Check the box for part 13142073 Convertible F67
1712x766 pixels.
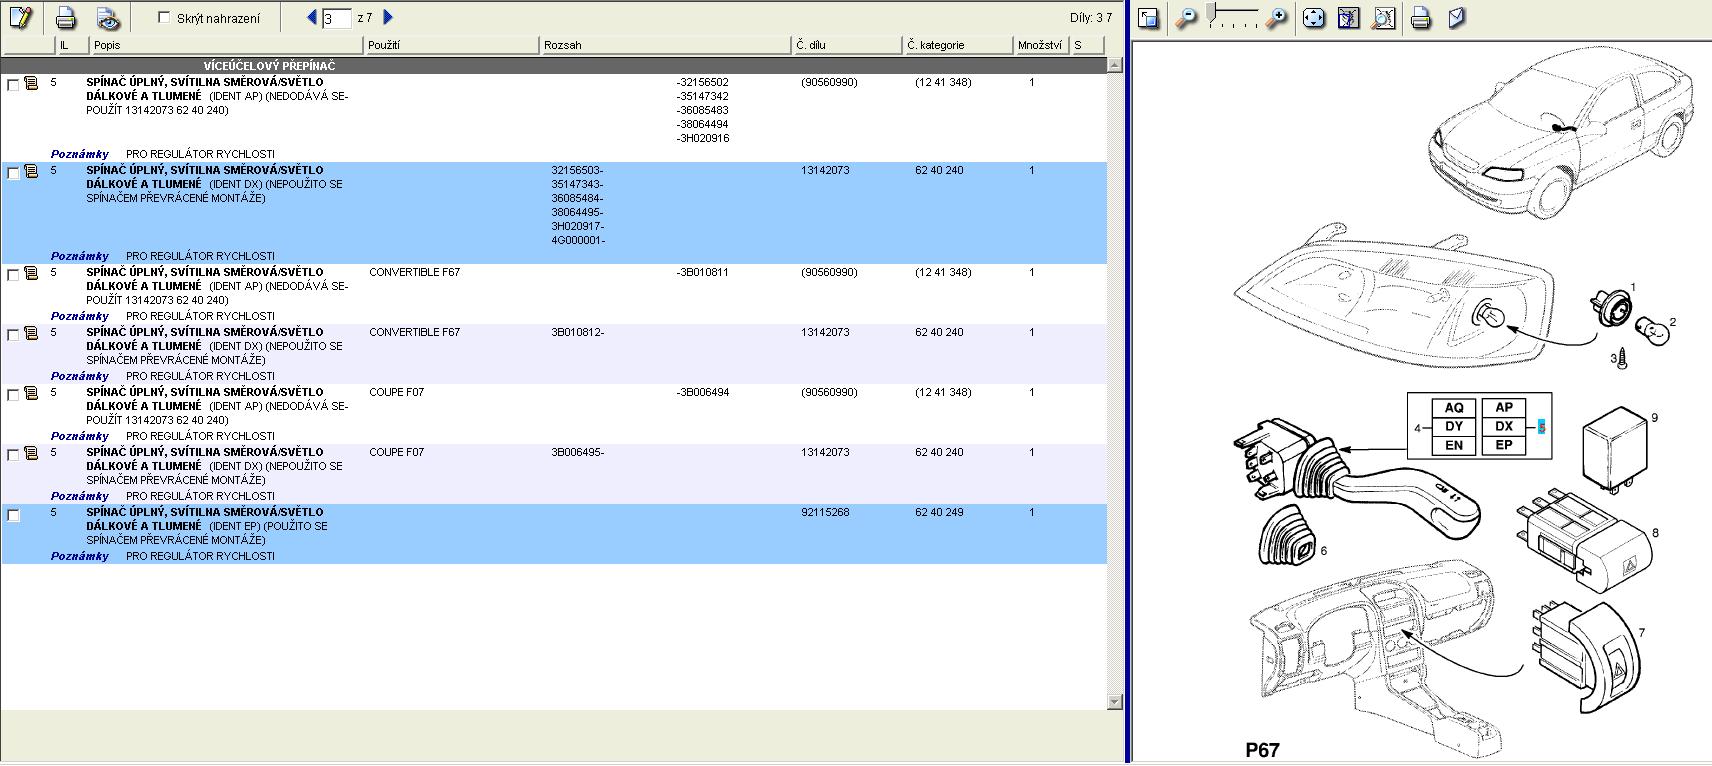pyautogui.click(x=13, y=335)
